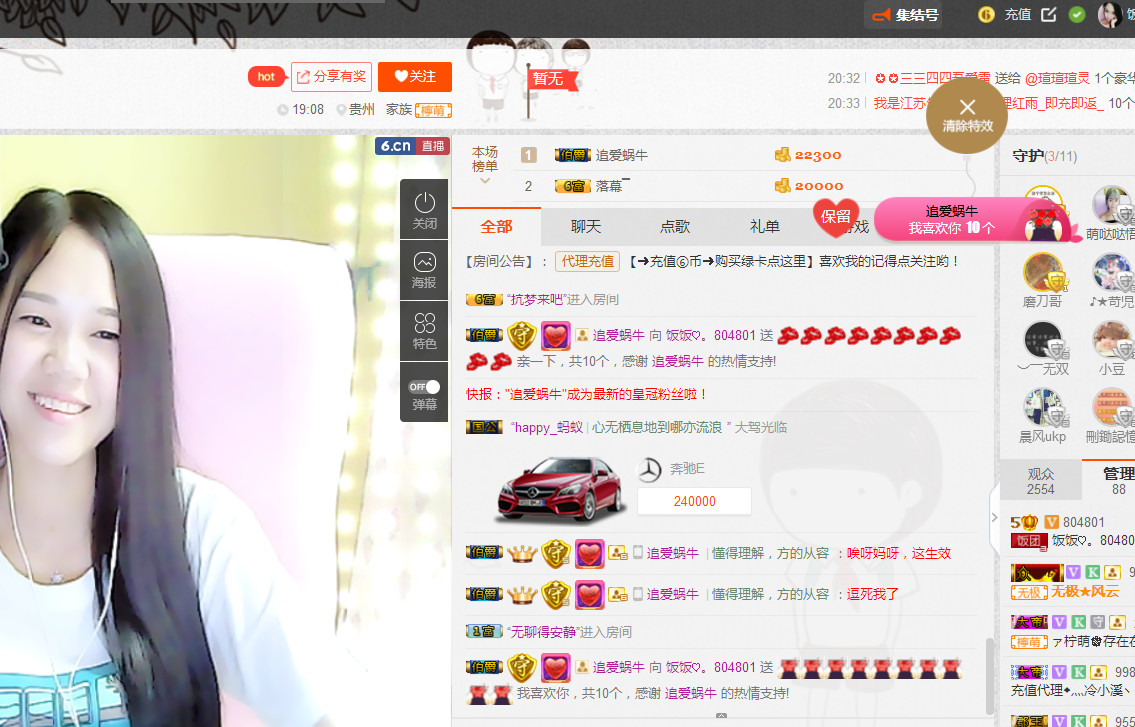Image resolution: width=1135 pixels, height=727 pixels.
Task: Click username 无聊得安静 entering room
Action: (542, 632)
